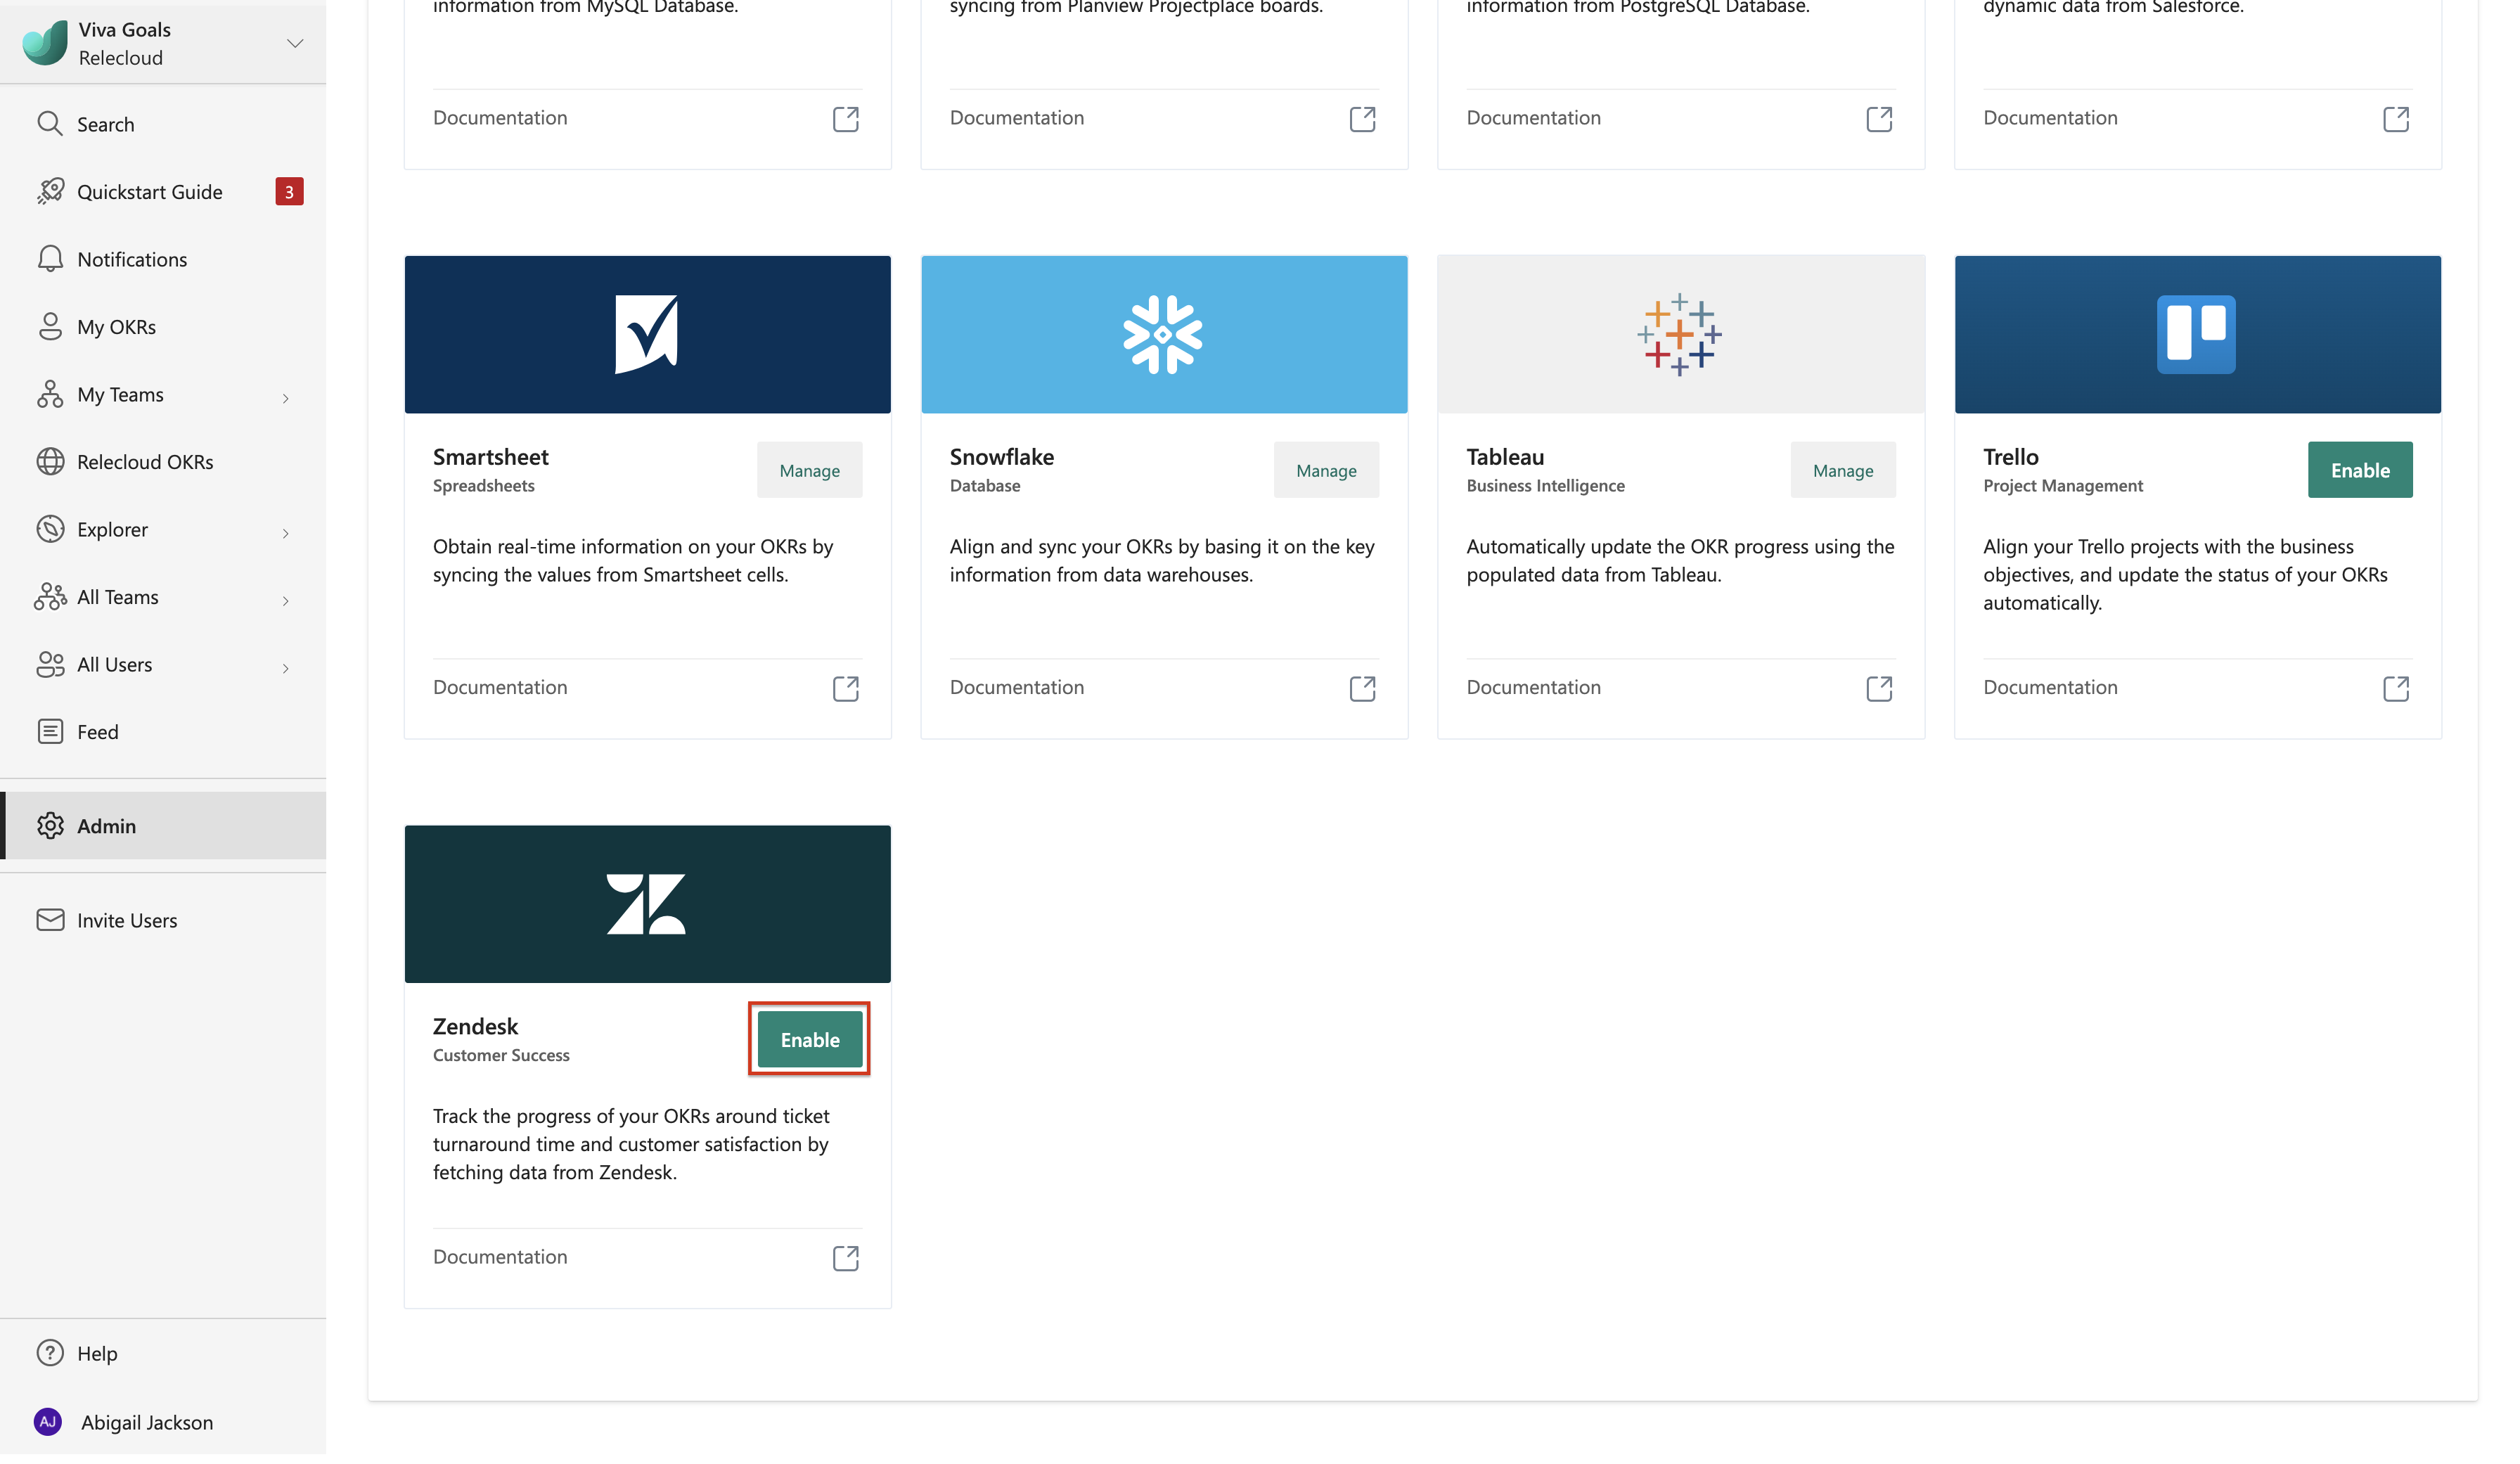Click the Feed icon in sidebar
Image resolution: width=2520 pixels, height=1464 pixels.
point(50,732)
